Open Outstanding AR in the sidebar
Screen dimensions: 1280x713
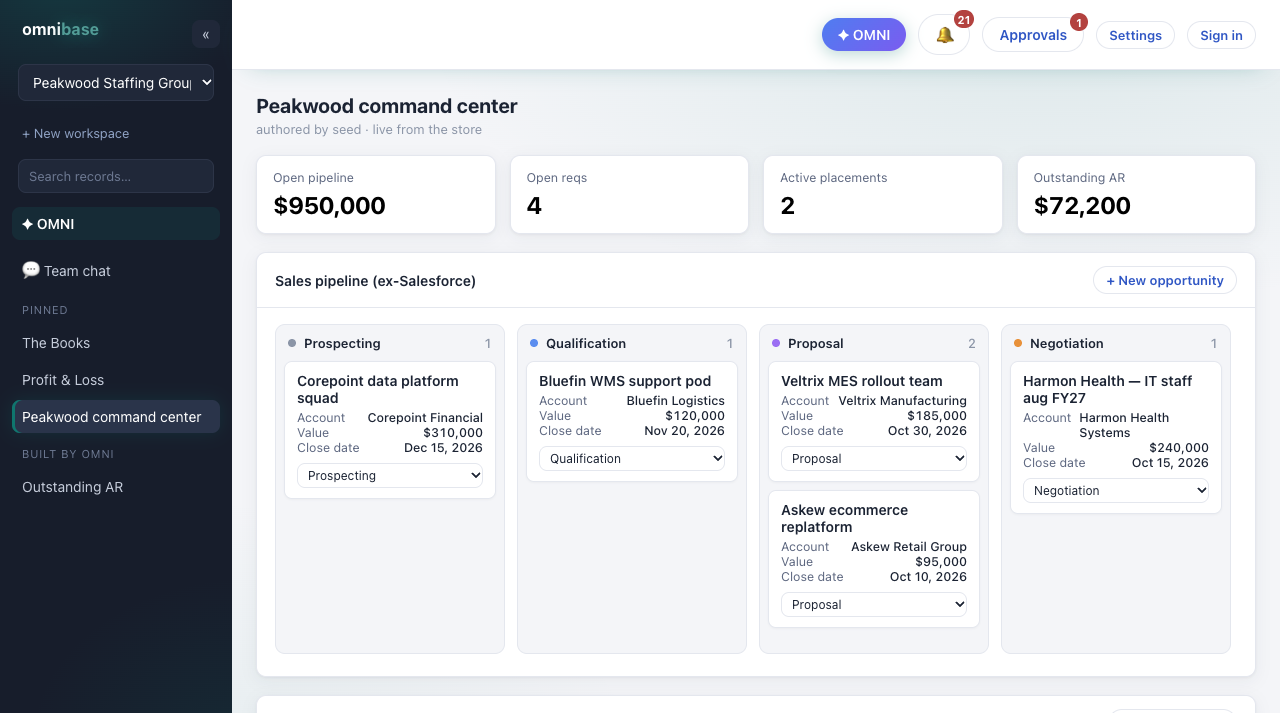click(116, 487)
